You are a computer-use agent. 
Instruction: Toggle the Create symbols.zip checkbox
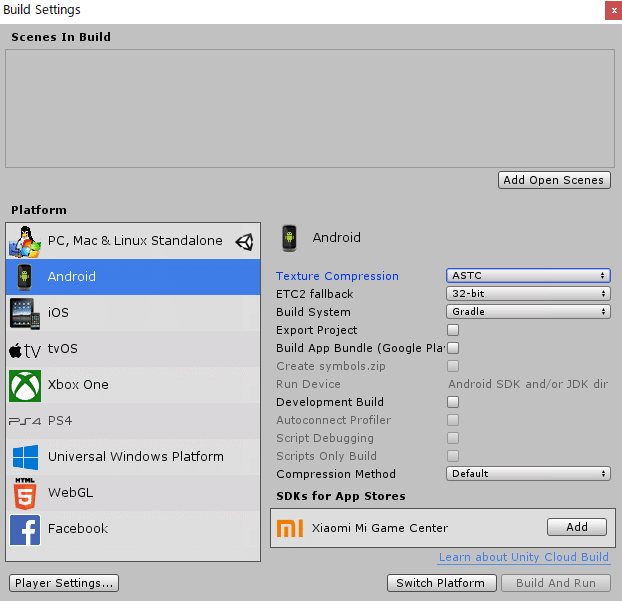coord(453,366)
